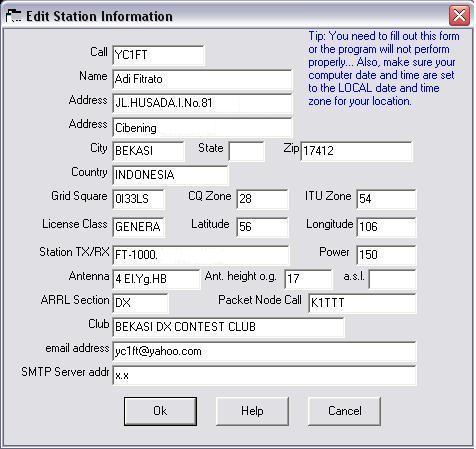This screenshot has height=449, width=476.
Task: Click the empty State field
Action: click(x=247, y=151)
